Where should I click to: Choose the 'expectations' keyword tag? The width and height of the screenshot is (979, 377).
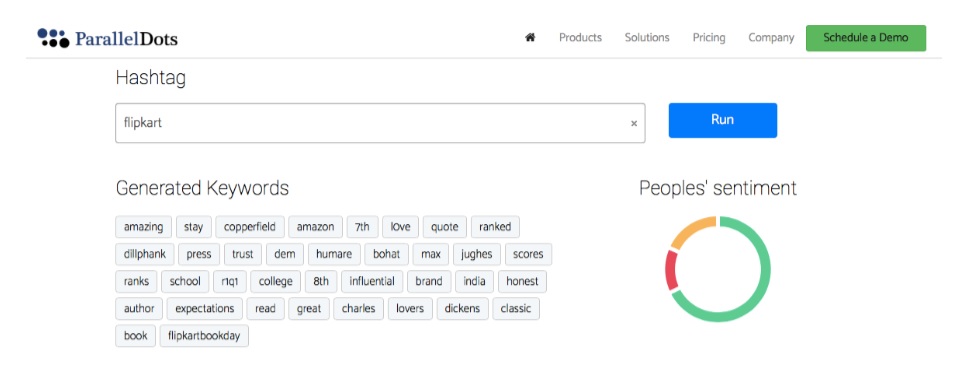click(205, 308)
